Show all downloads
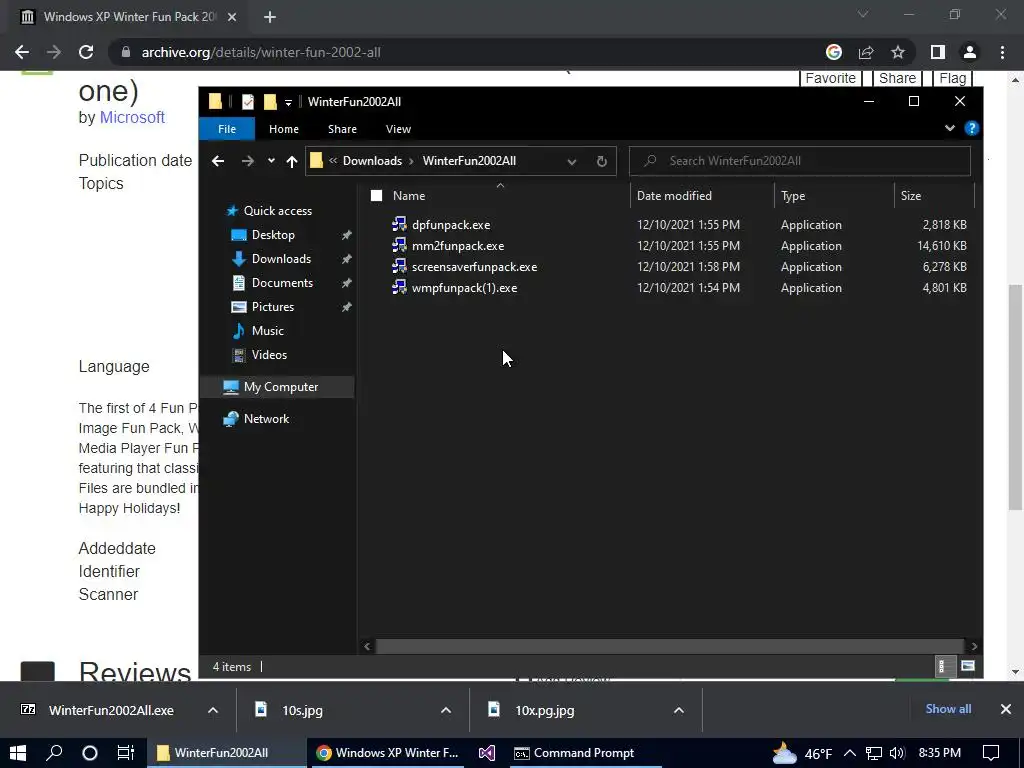The width and height of the screenshot is (1024, 768). (948, 709)
